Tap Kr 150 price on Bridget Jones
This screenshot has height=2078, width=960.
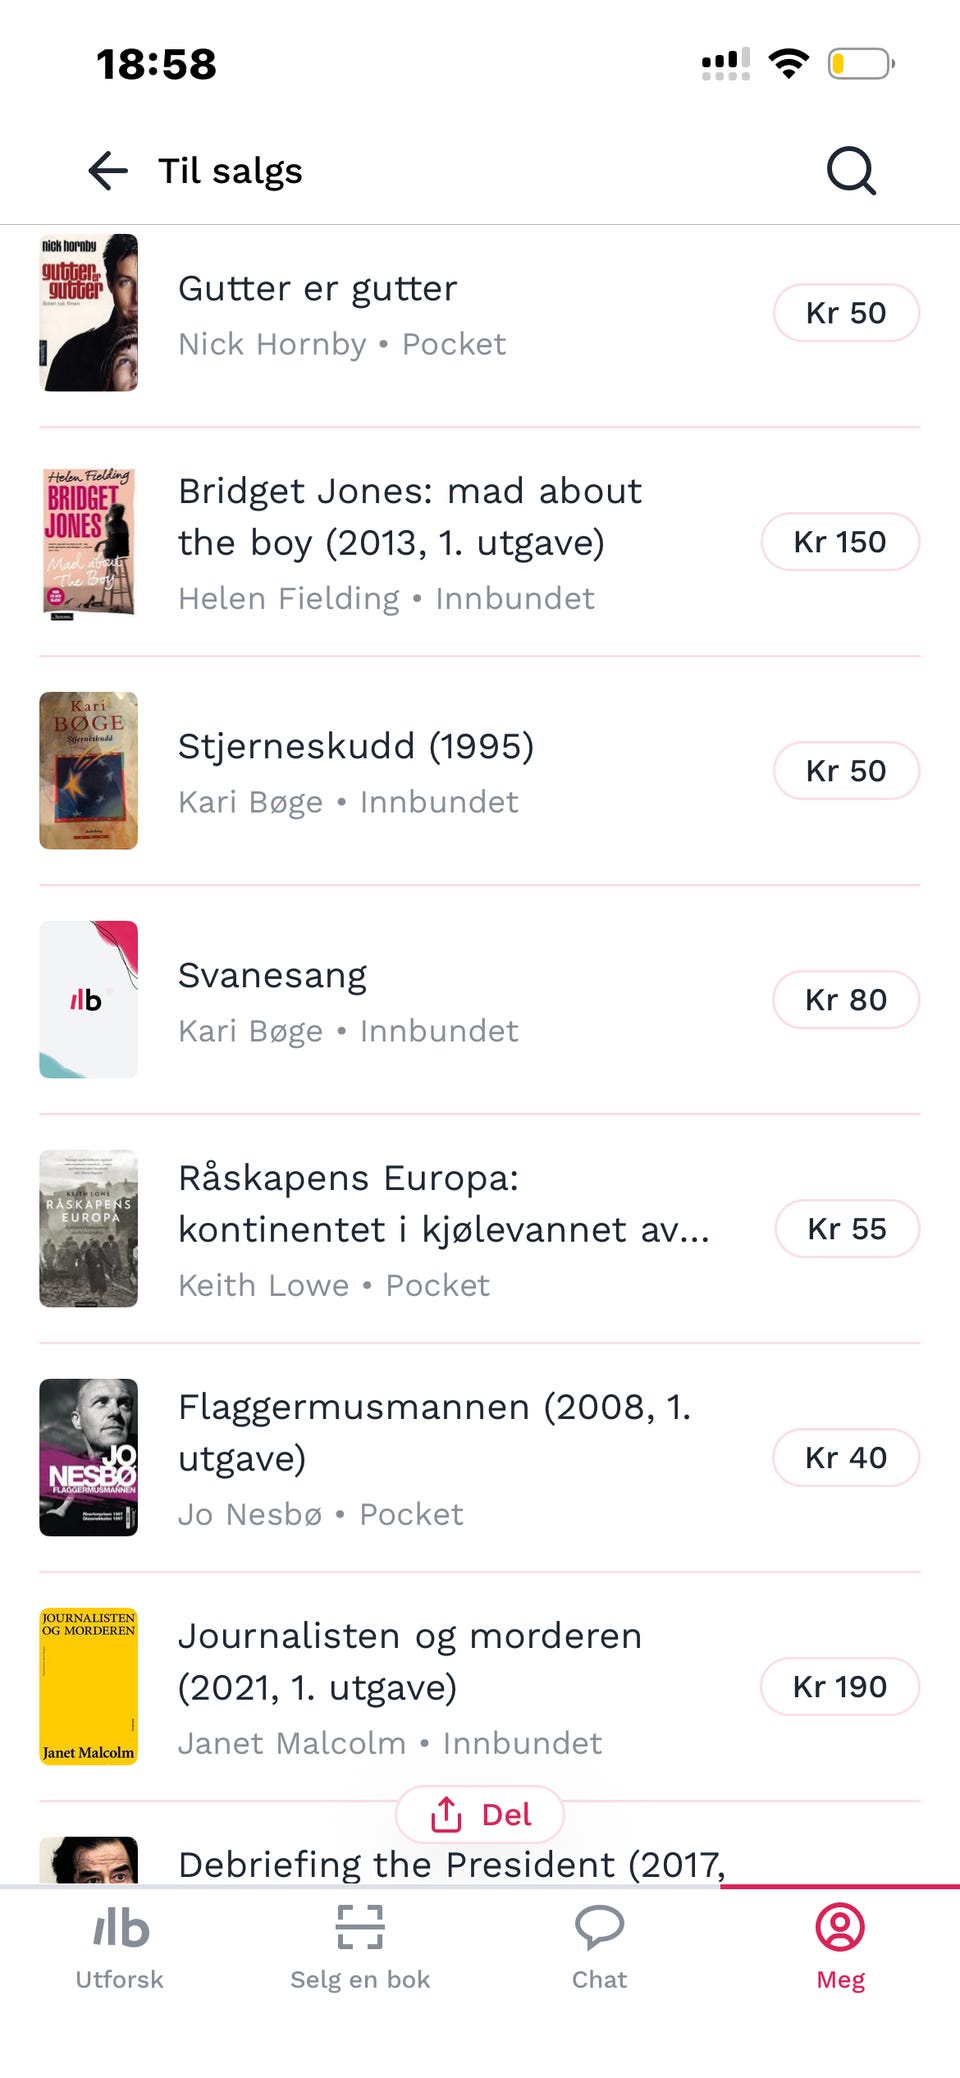coord(840,542)
